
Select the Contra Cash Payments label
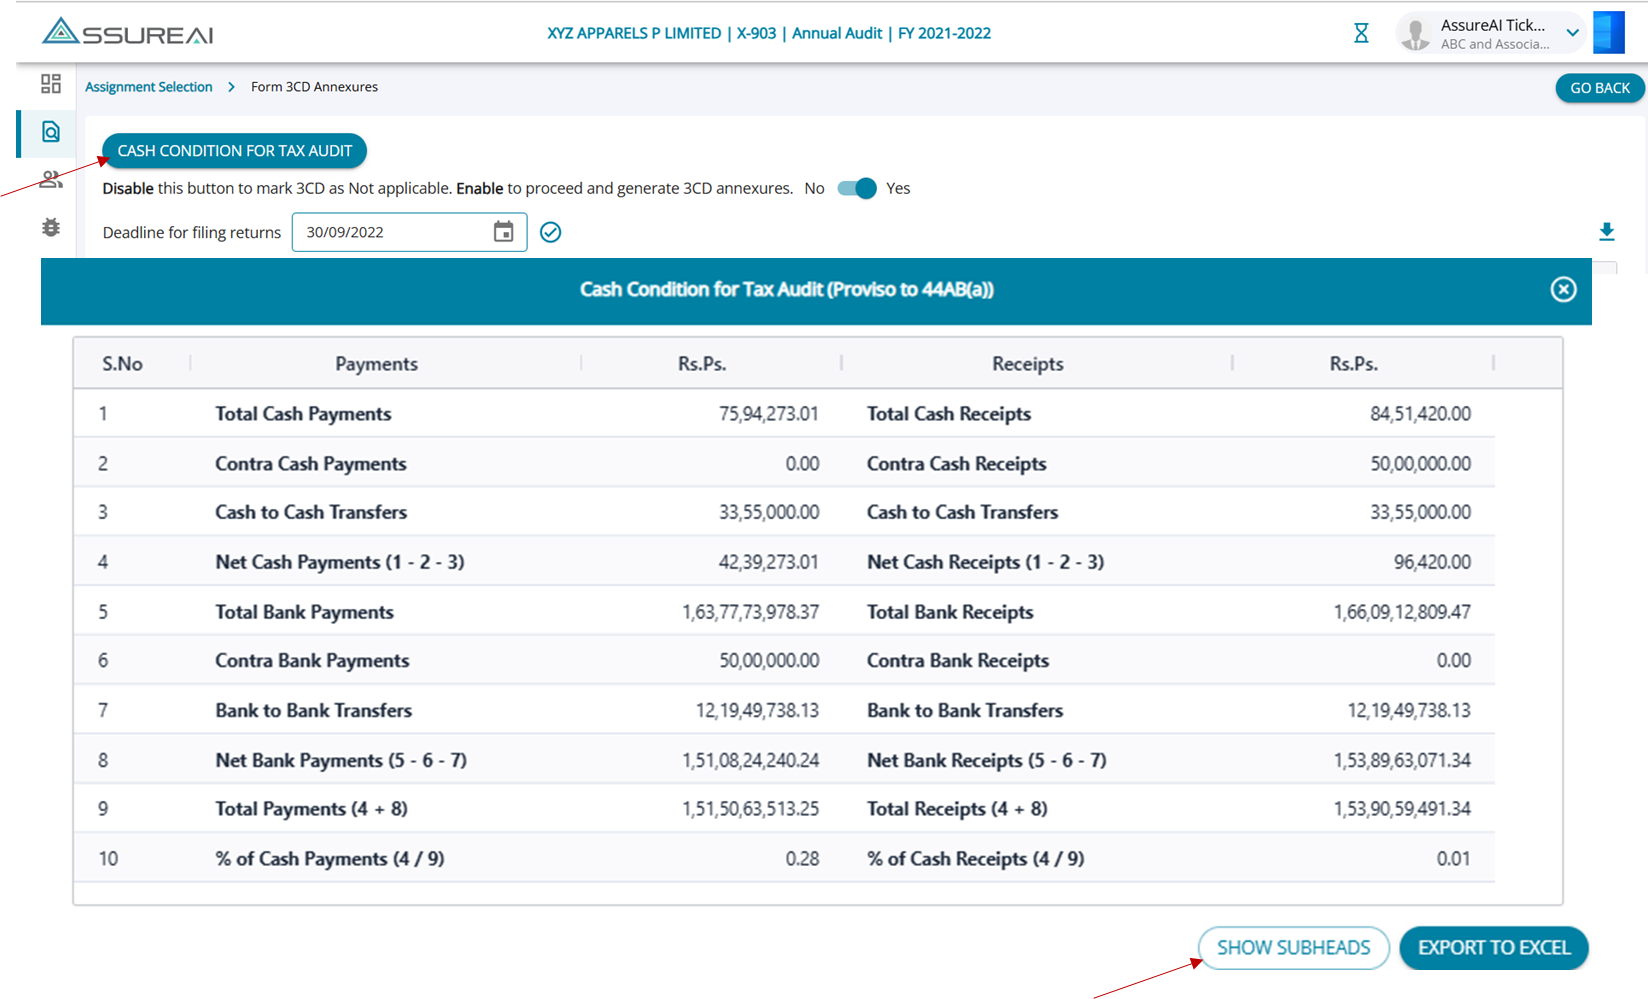[x=311, y=464]
